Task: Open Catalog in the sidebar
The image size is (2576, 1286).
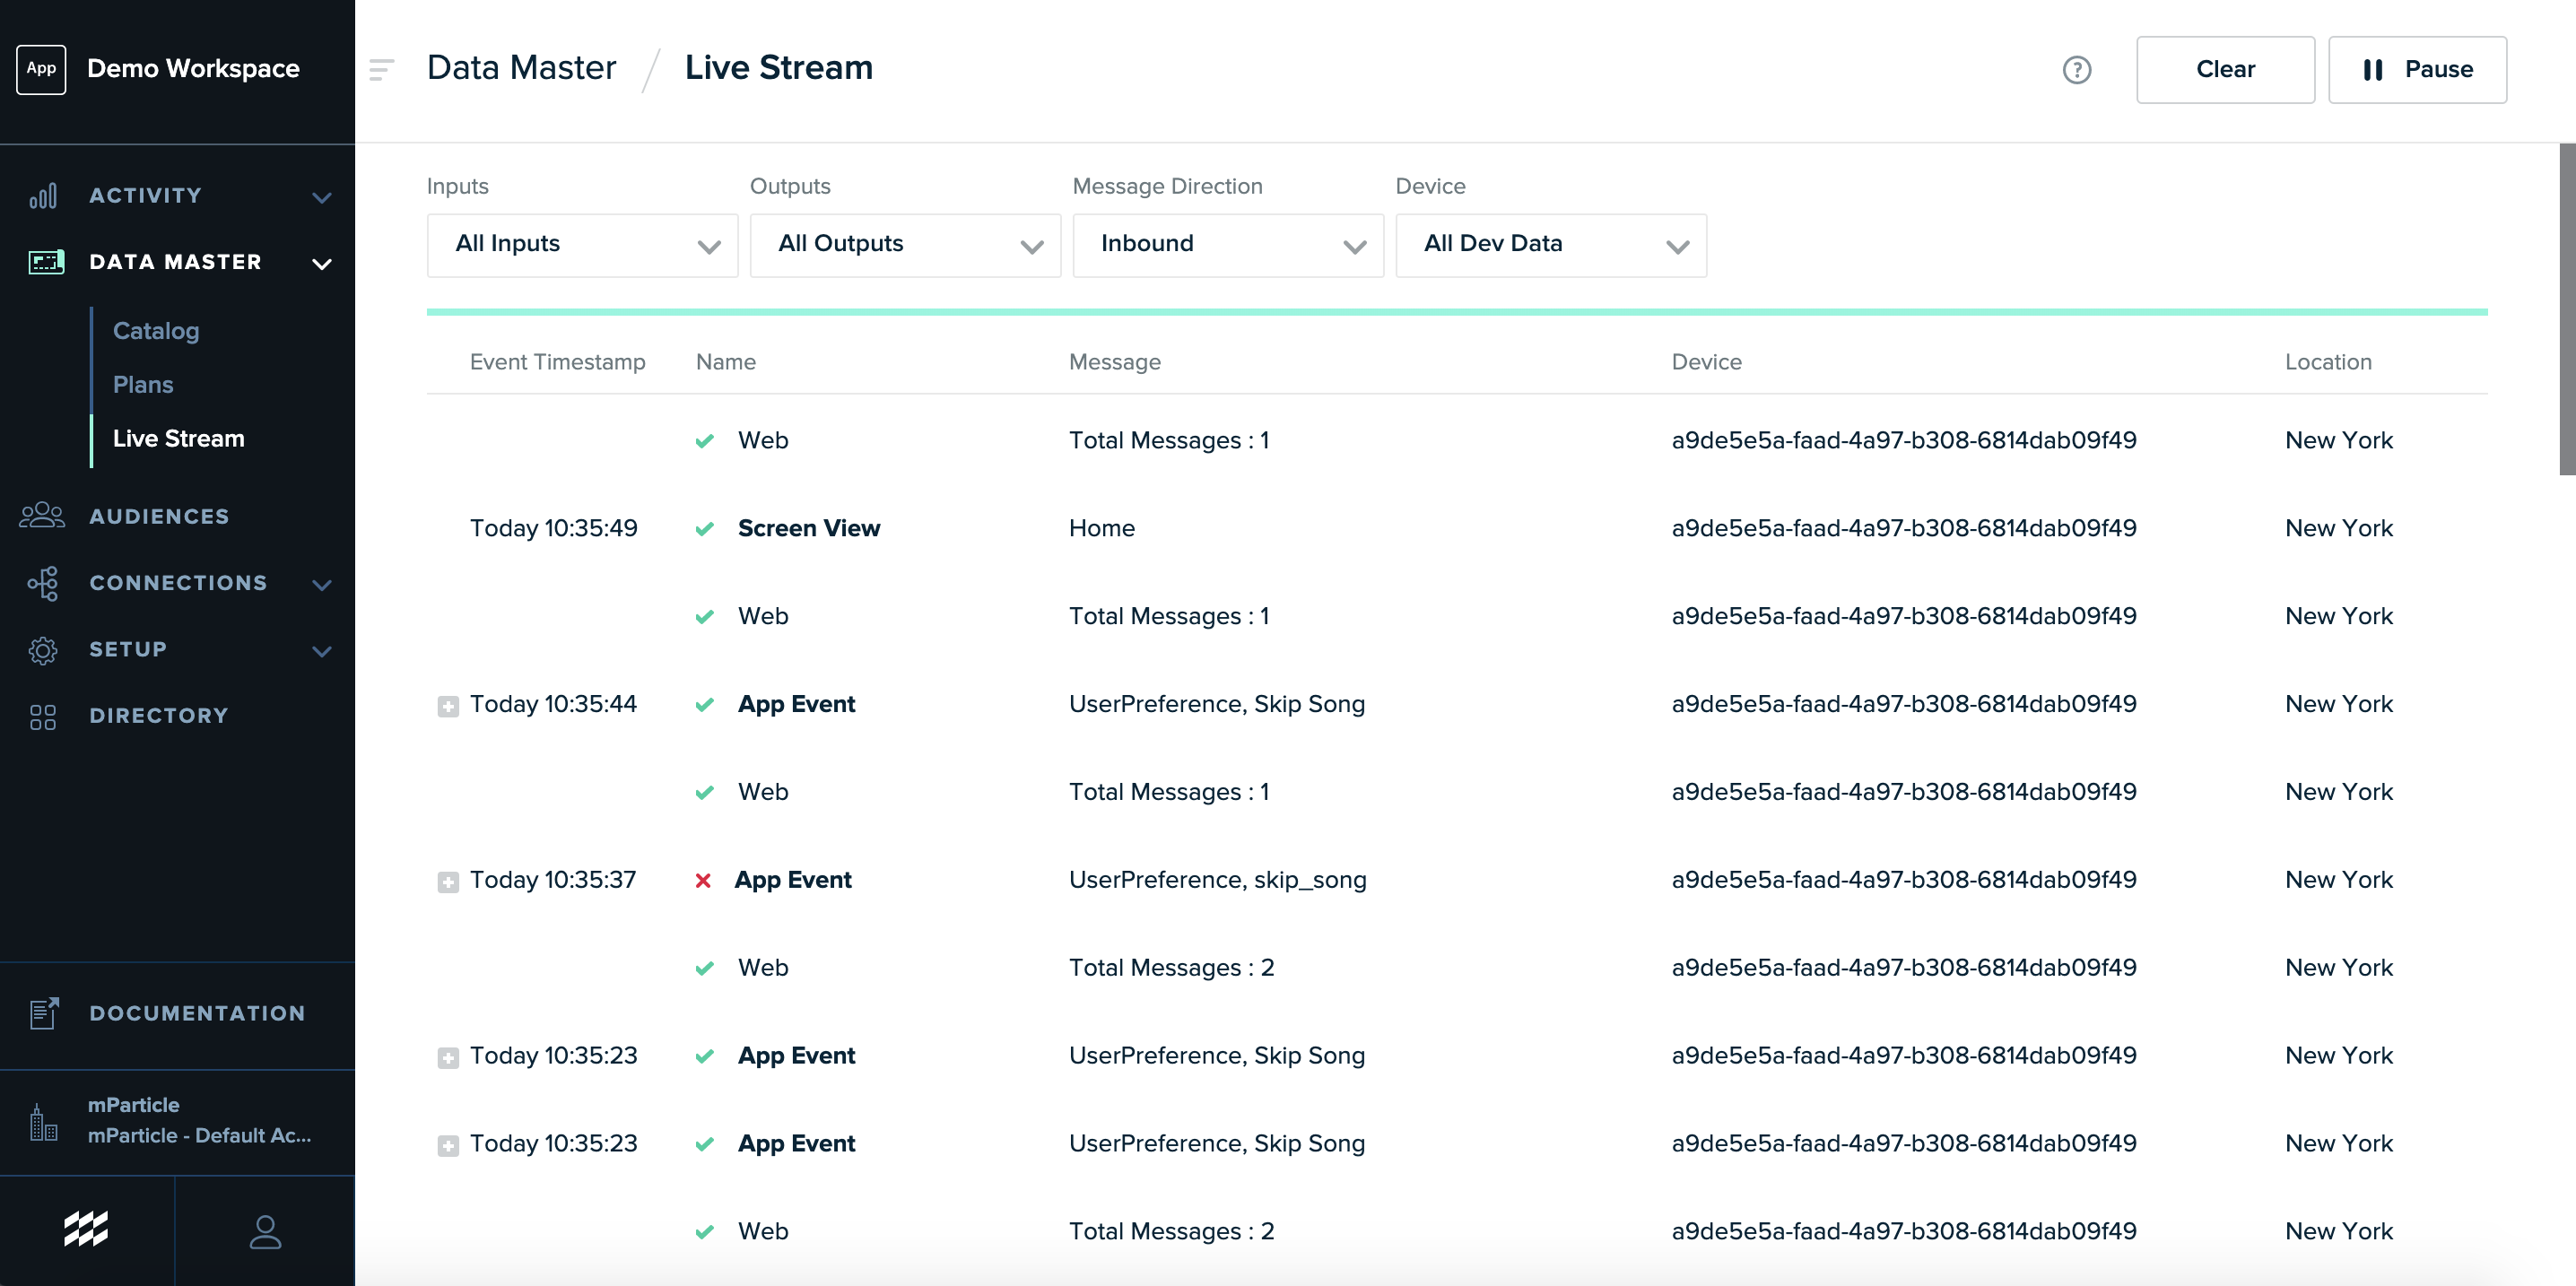Action: click(x=156, y=331)
